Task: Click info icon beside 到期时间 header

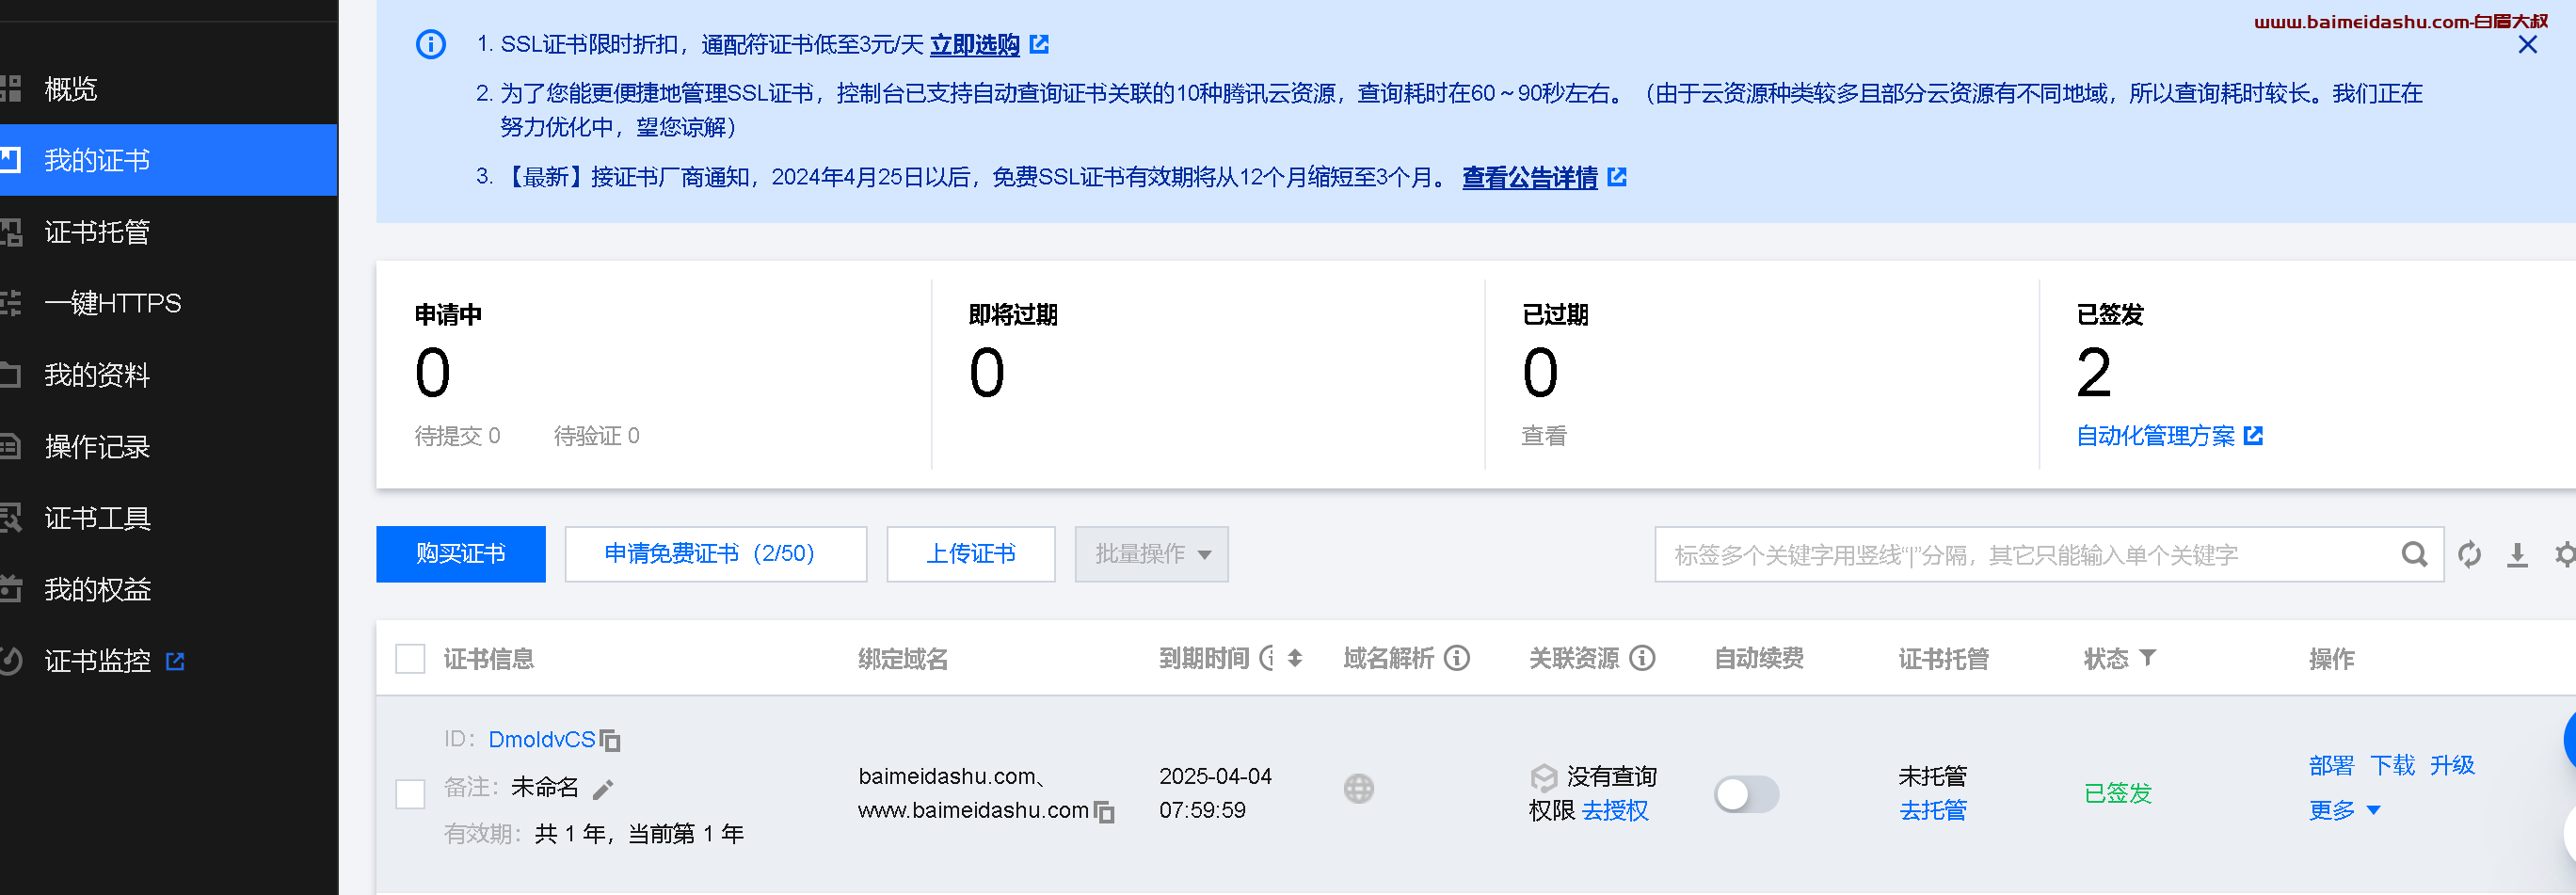Action: (1268, 658)
